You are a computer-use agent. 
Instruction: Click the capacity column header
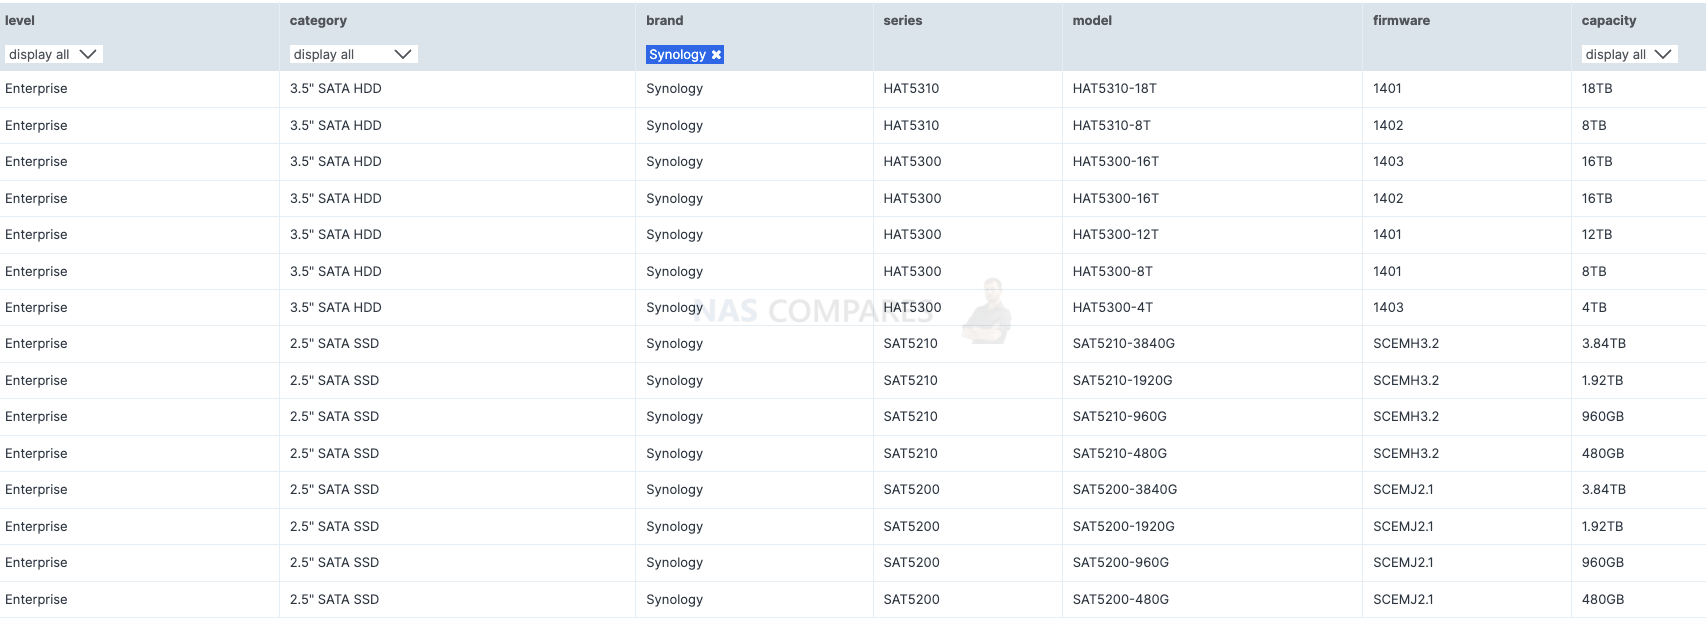[x=1609, y=20]
